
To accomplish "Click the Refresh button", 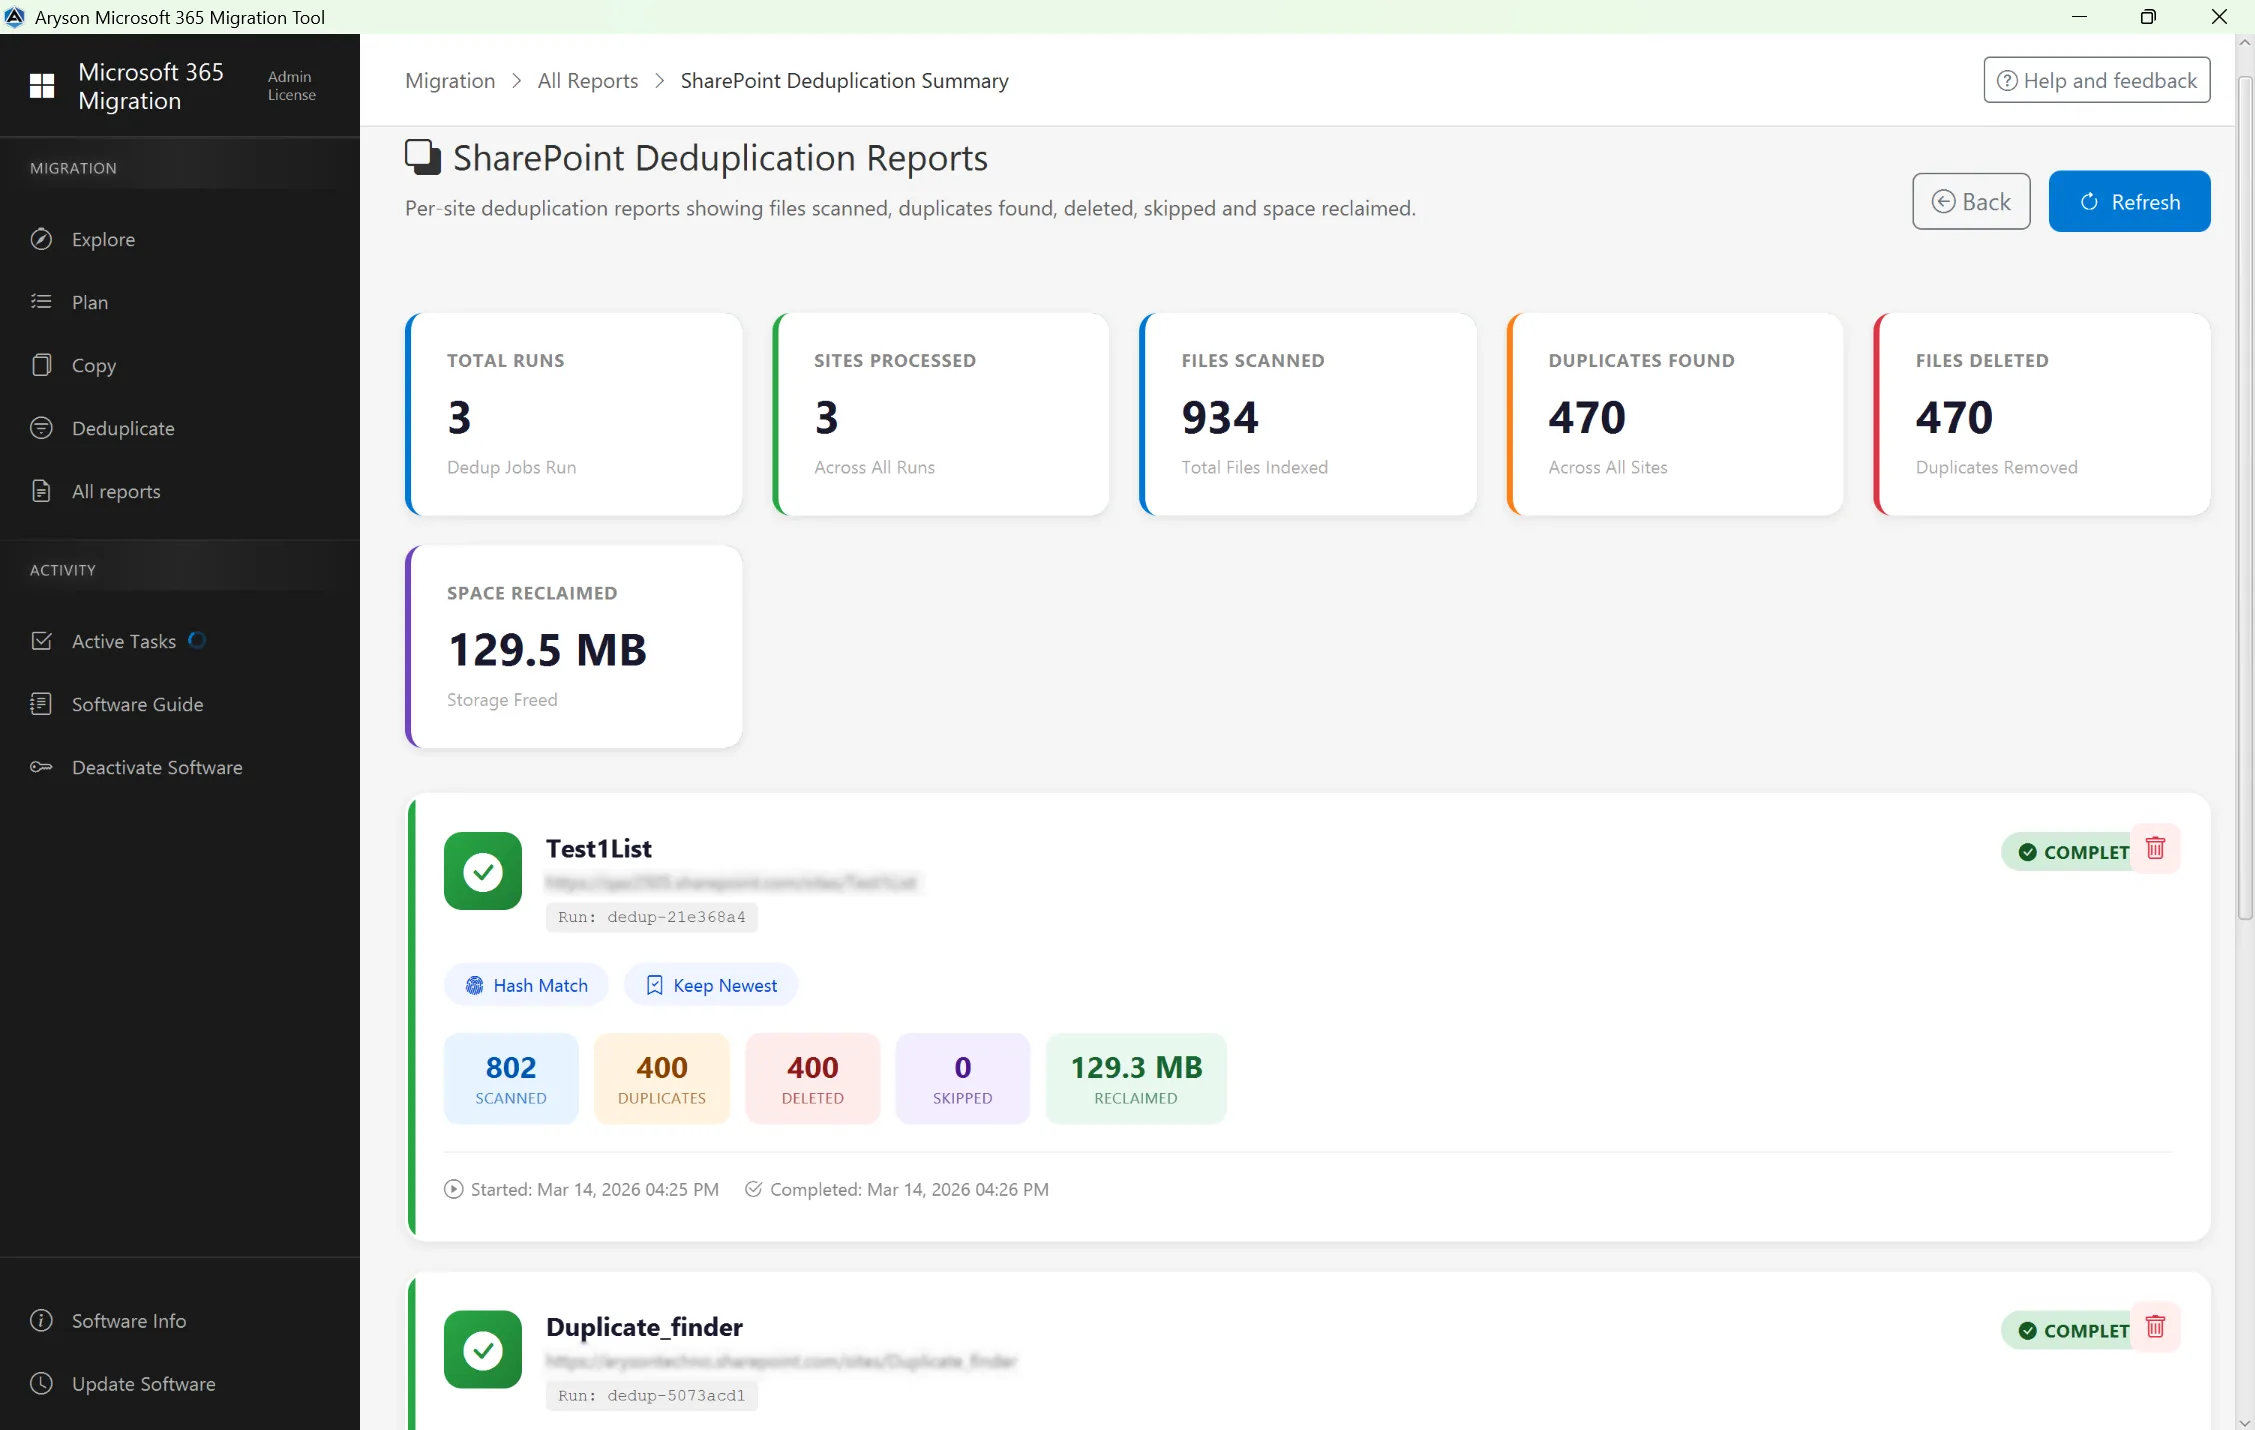I will click(2129, 202).
